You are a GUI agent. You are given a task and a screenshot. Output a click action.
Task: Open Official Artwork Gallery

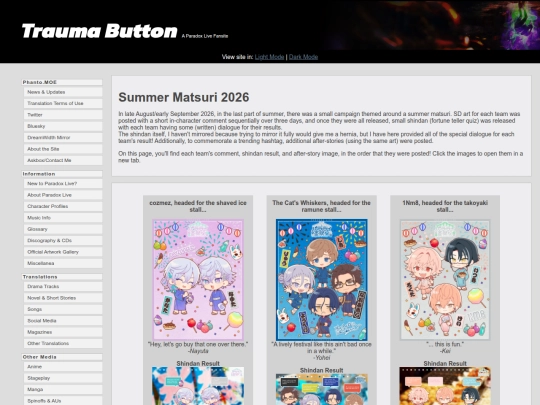point(63,252)
